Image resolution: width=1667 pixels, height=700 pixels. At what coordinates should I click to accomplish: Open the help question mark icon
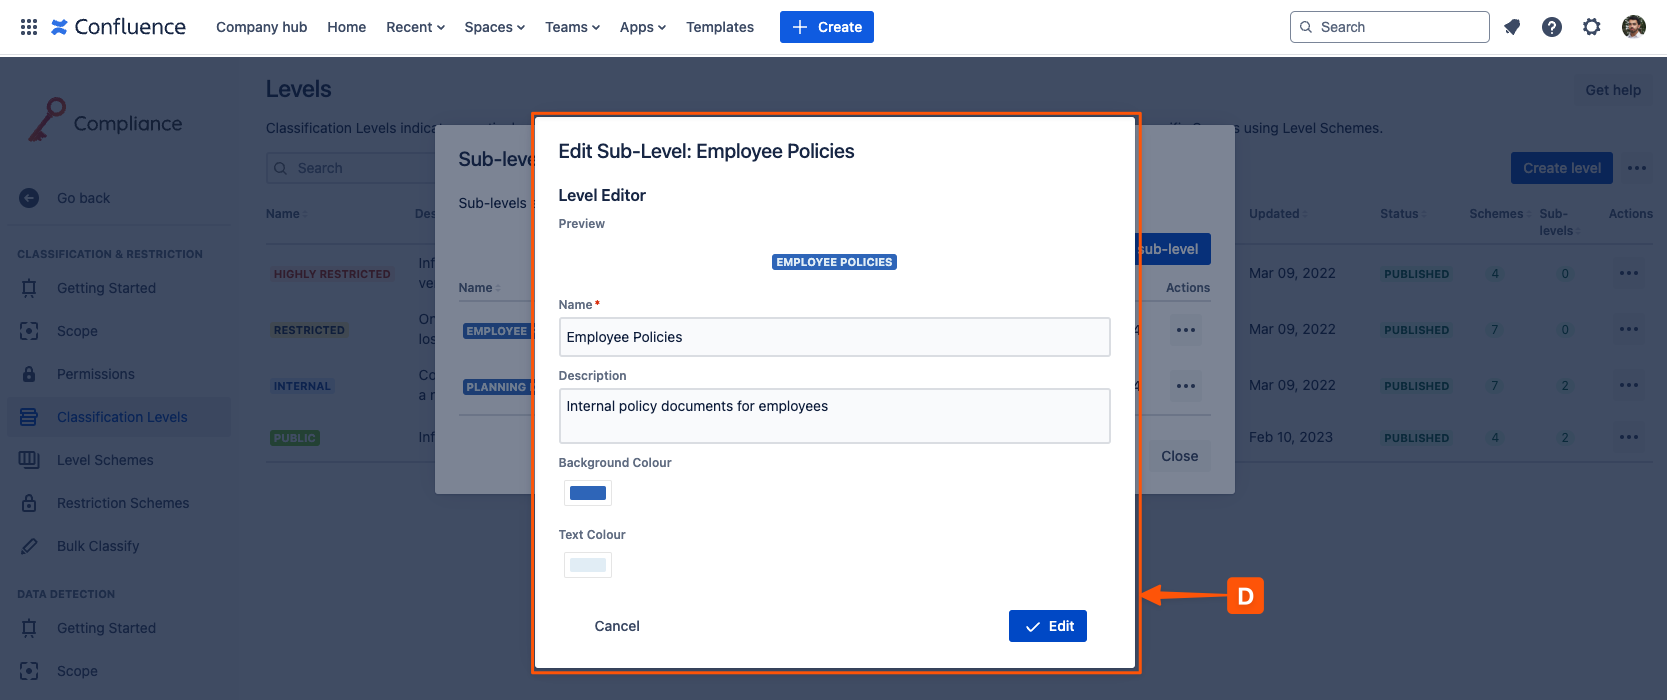coord(1552,27)
